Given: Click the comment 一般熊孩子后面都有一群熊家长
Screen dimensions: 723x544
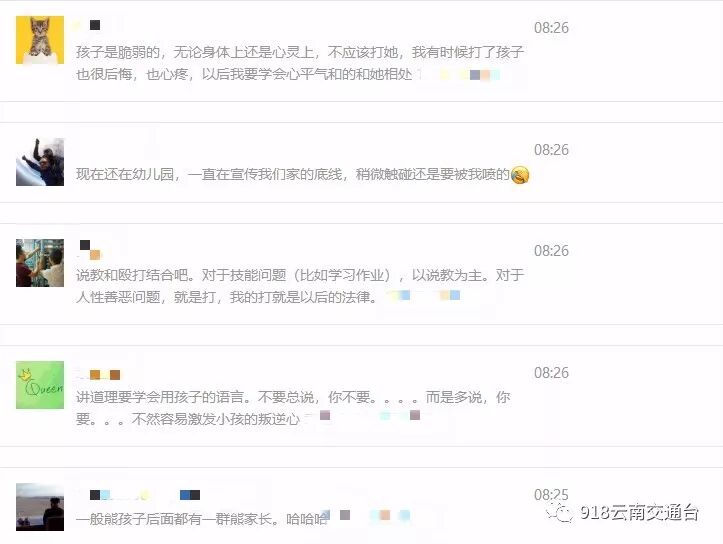Looking at the screenshot, I should 201,519.
